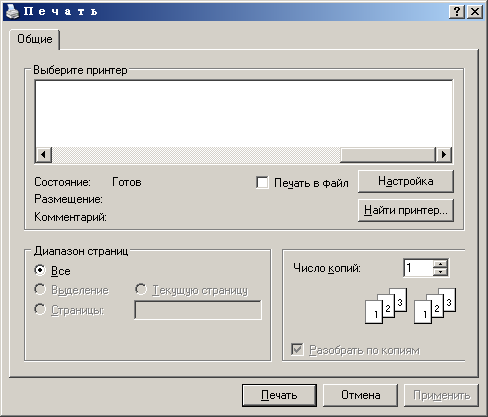This screenshot has height=417, width=488.
Task: Cancel with the Отмена button
Action: click(360, 395)
